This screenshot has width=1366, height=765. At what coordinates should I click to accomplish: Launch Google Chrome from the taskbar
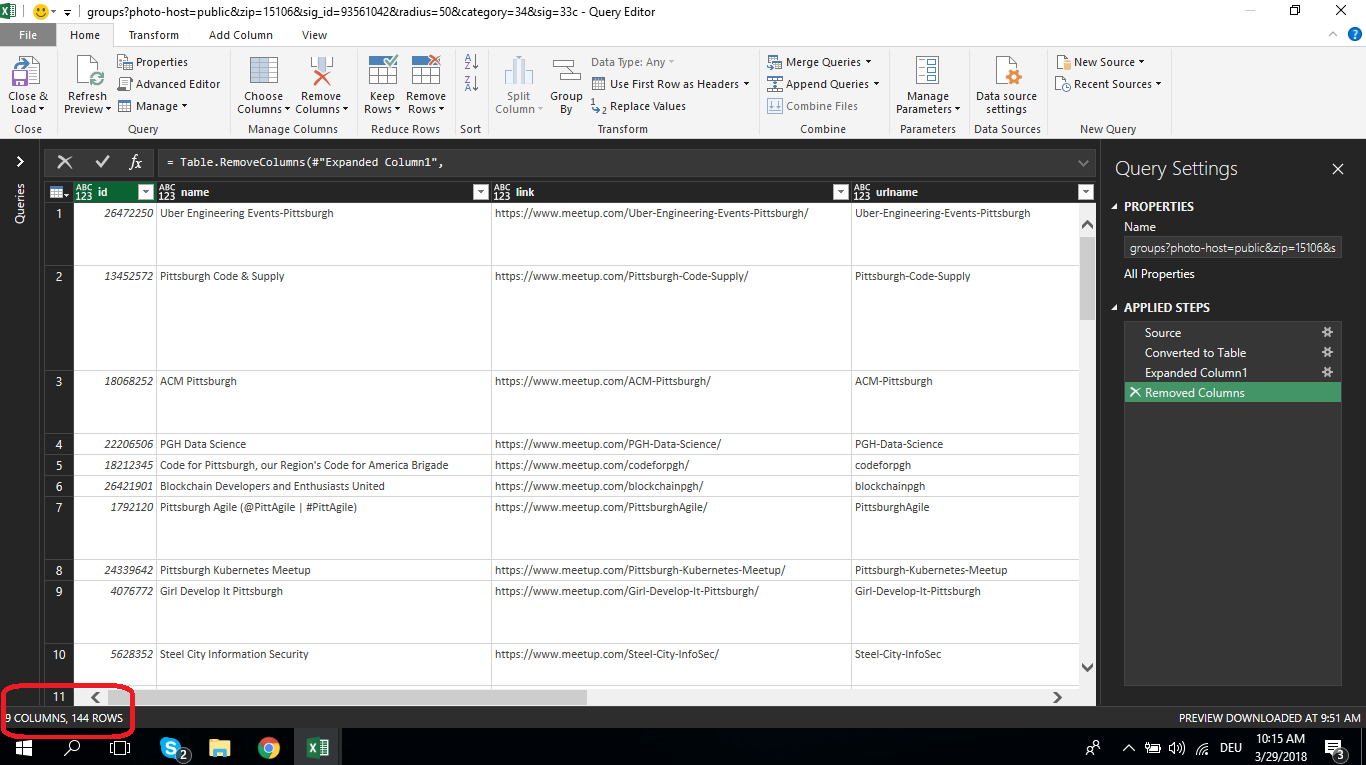point(270,747)
